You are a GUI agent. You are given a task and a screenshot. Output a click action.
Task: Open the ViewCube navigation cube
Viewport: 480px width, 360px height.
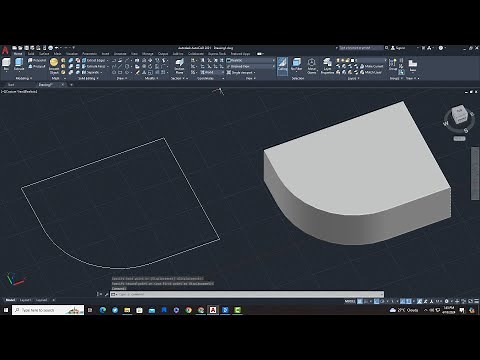[459, 114]
